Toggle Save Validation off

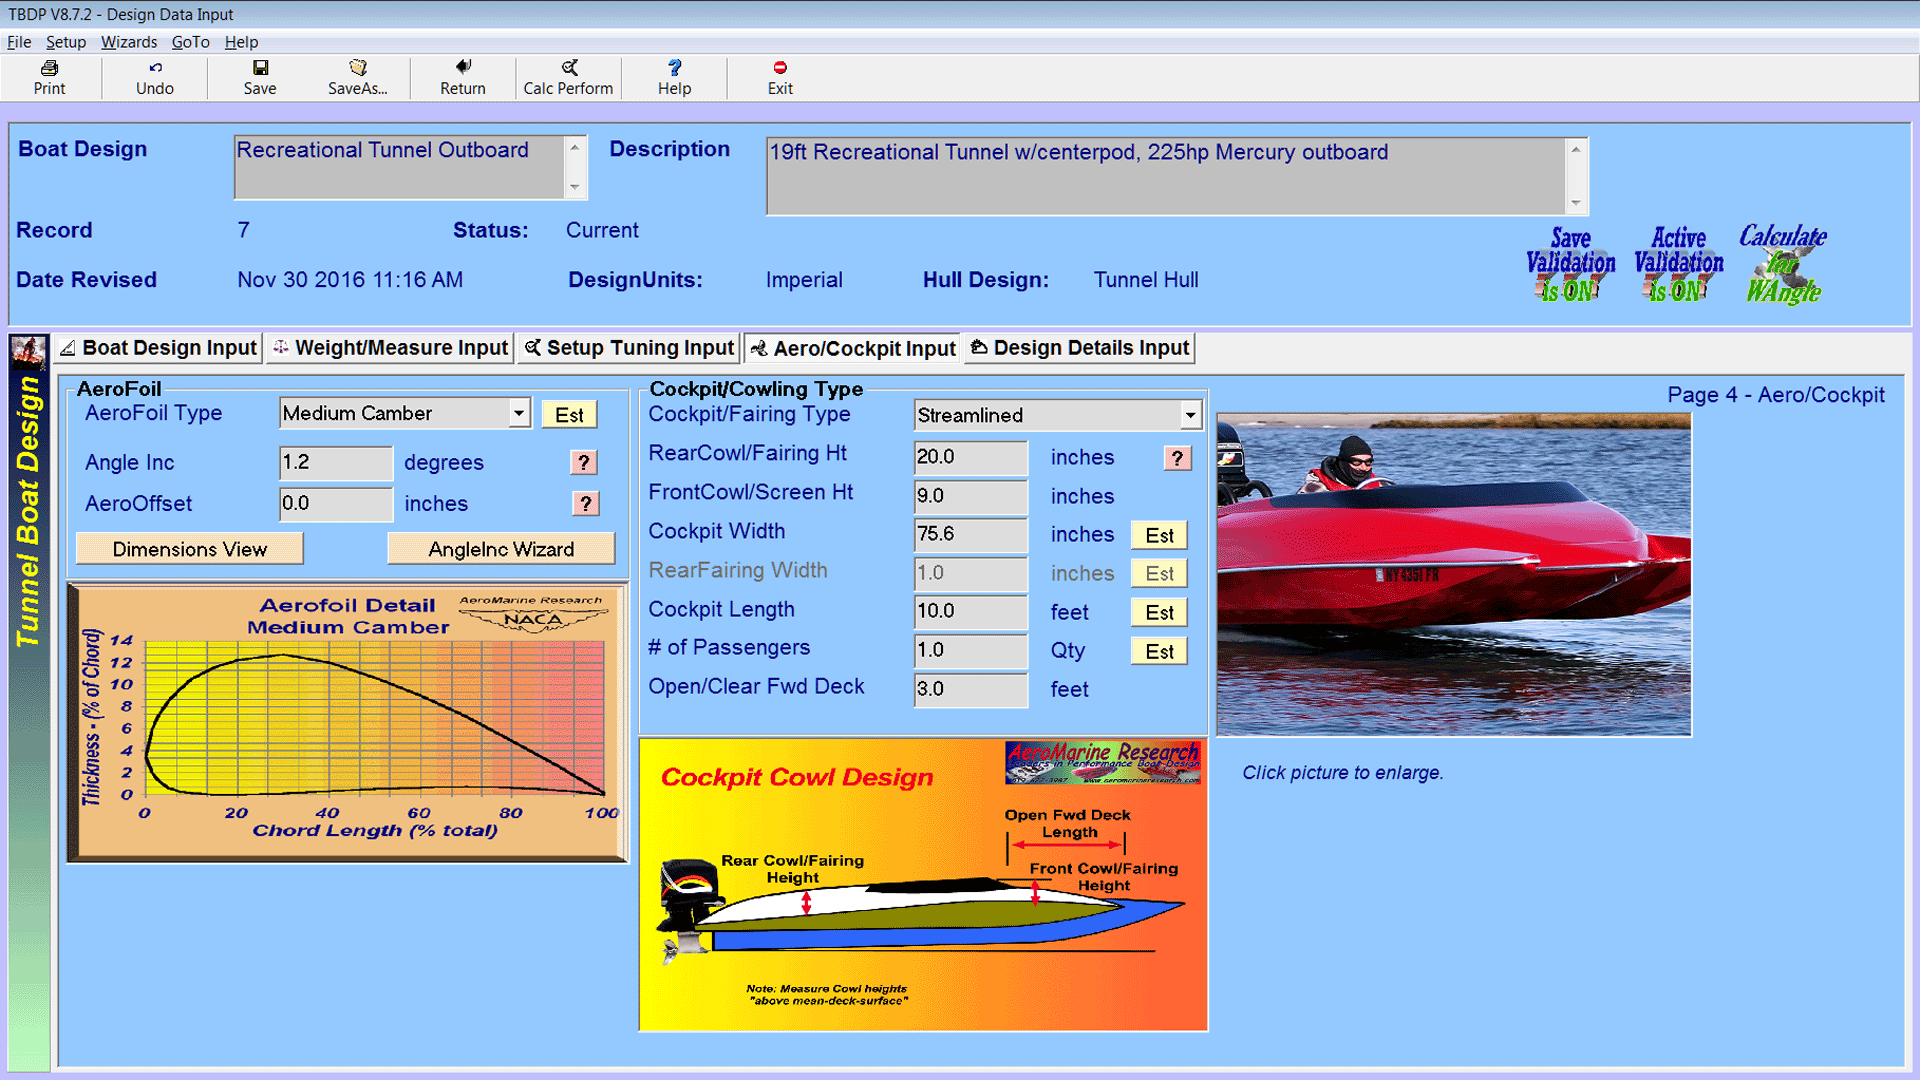[x=1570, y=265]
